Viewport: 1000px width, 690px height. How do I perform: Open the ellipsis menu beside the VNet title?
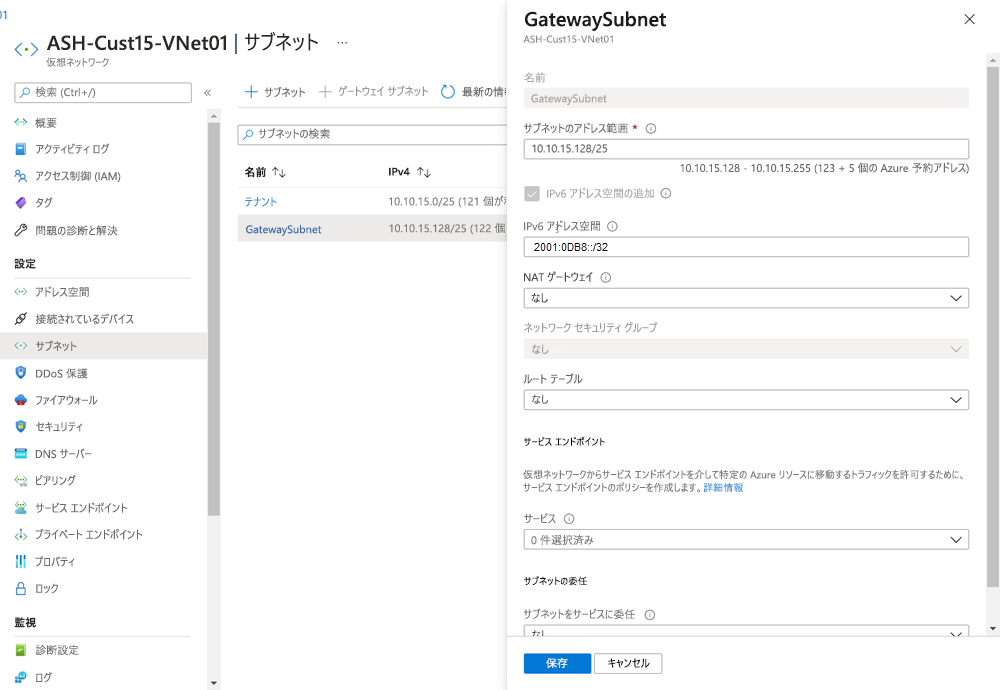(x=342, y=40)
